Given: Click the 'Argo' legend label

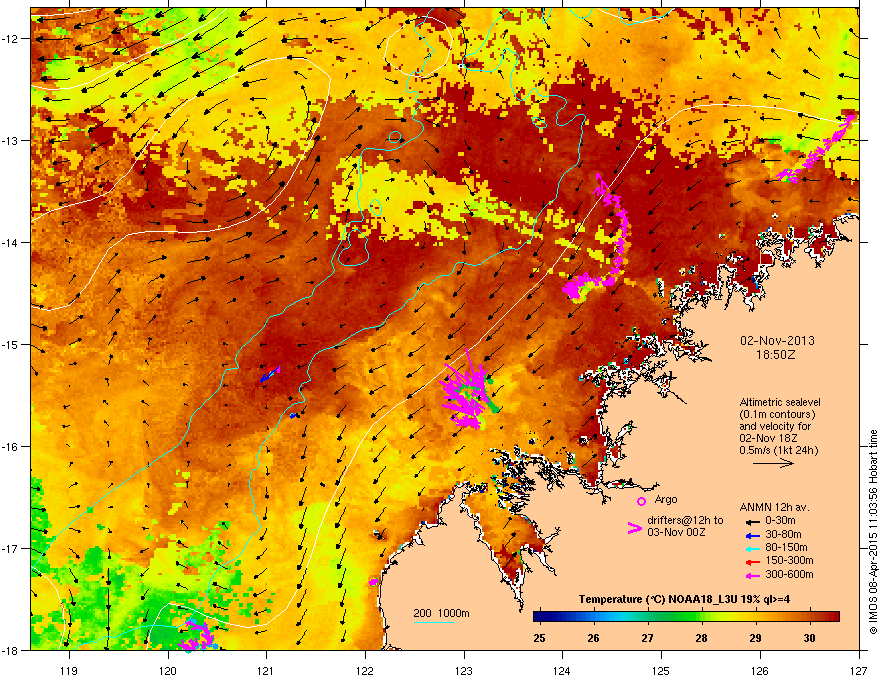Looking at the screenshot, I should tap(666, 500).
